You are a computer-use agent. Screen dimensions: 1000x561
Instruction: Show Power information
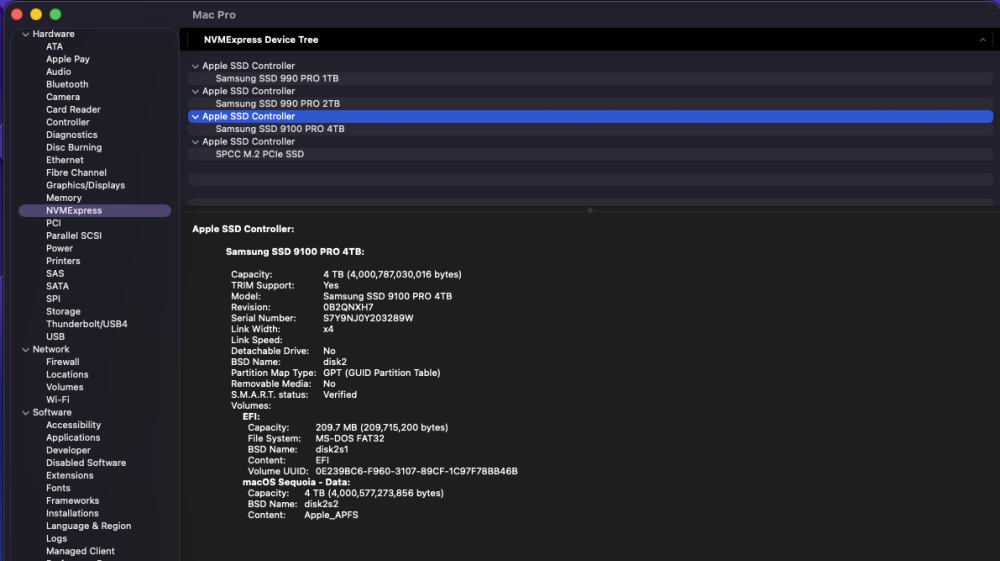click(59, 249)
